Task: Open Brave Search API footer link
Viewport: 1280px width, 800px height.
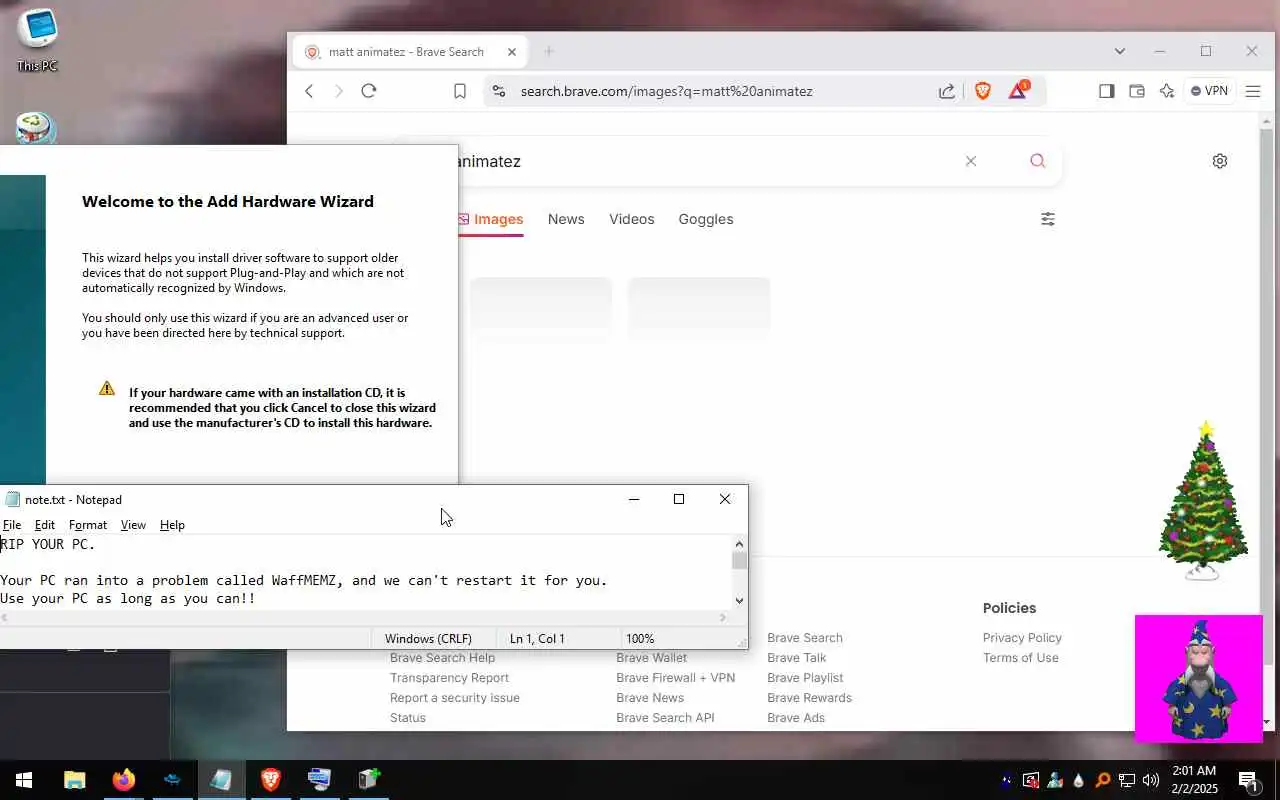Action: (x=665, y=718)
